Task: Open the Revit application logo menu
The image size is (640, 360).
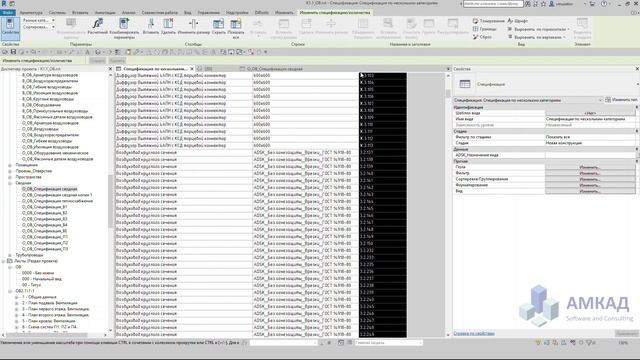Action: click(x=4, y=4)
